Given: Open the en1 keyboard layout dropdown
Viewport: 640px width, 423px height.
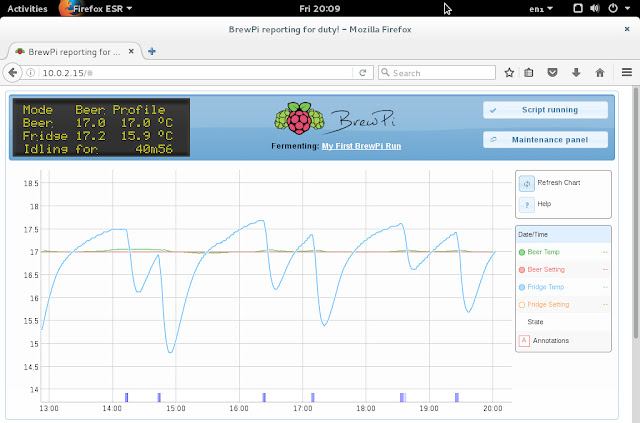Looking at the screenshot, I should pyautogui.click(x=541, y=9).
